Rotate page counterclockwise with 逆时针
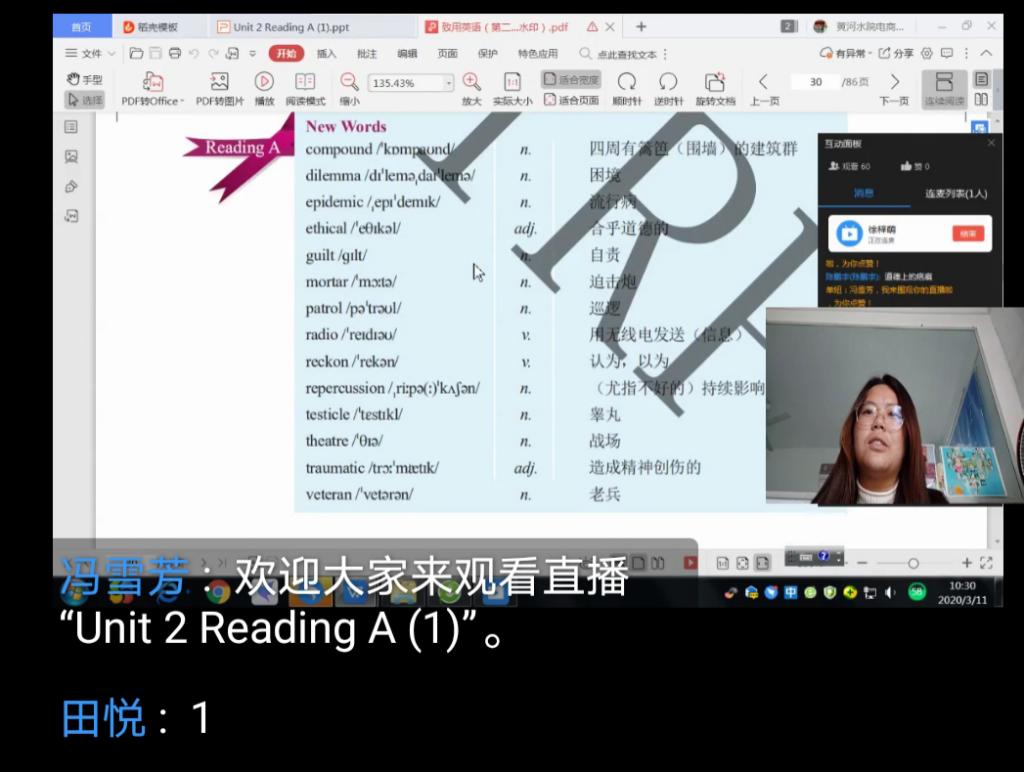 [668, 82]
